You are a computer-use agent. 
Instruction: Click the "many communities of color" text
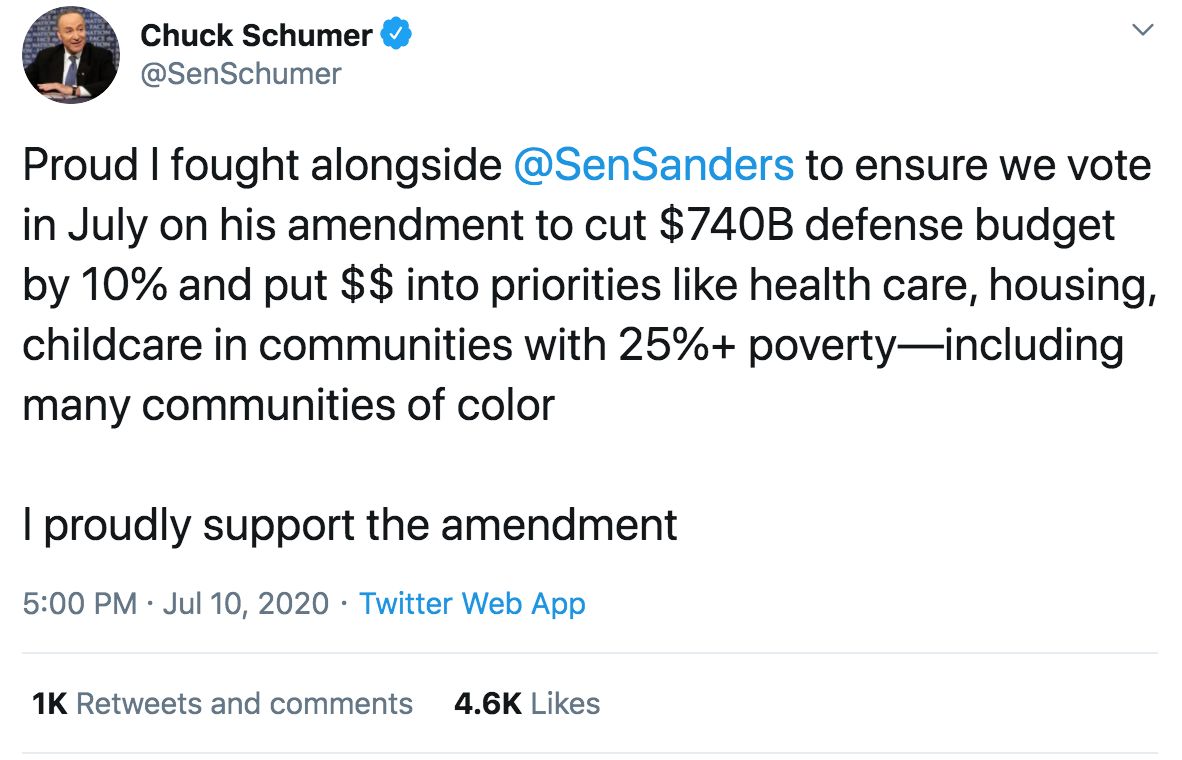(288, 406)
